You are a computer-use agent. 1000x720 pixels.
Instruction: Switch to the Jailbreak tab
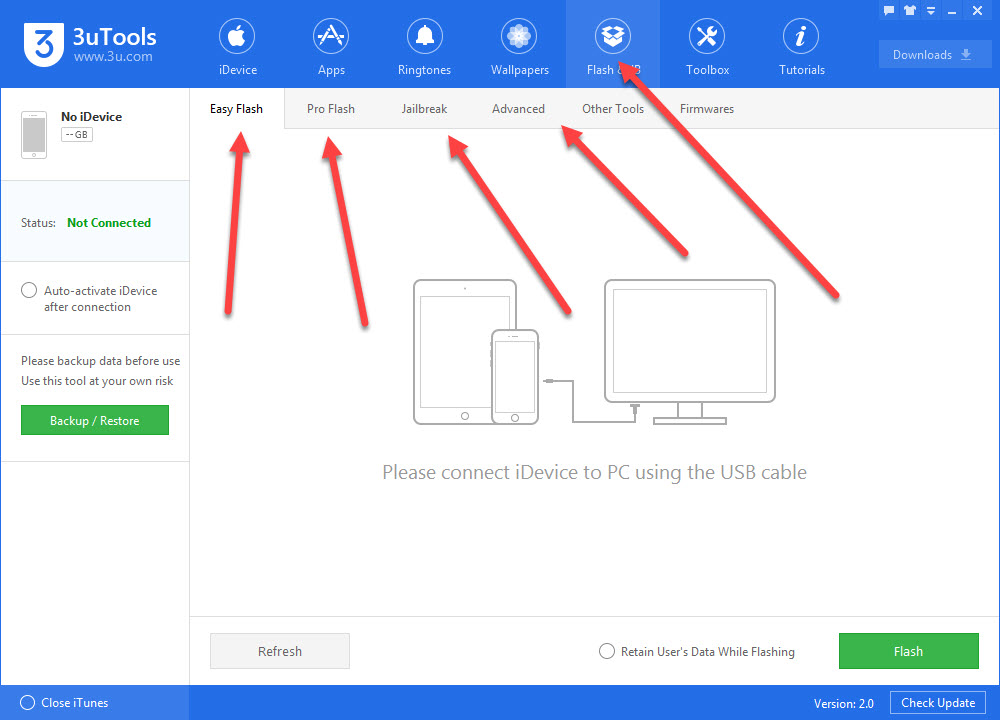[x=424, y=109]
